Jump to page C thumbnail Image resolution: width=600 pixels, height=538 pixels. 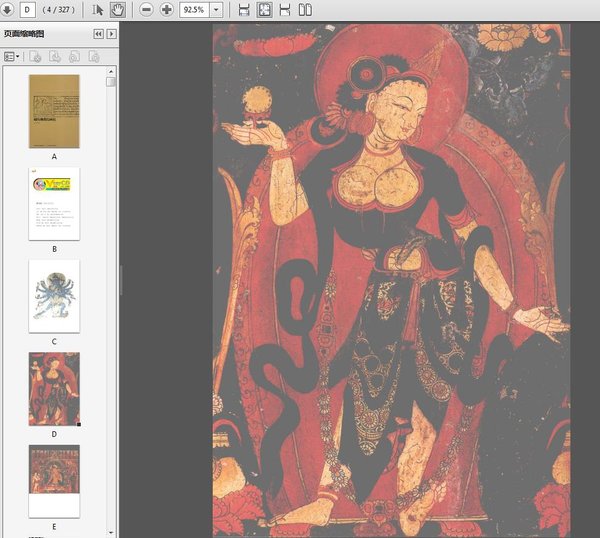54,296
